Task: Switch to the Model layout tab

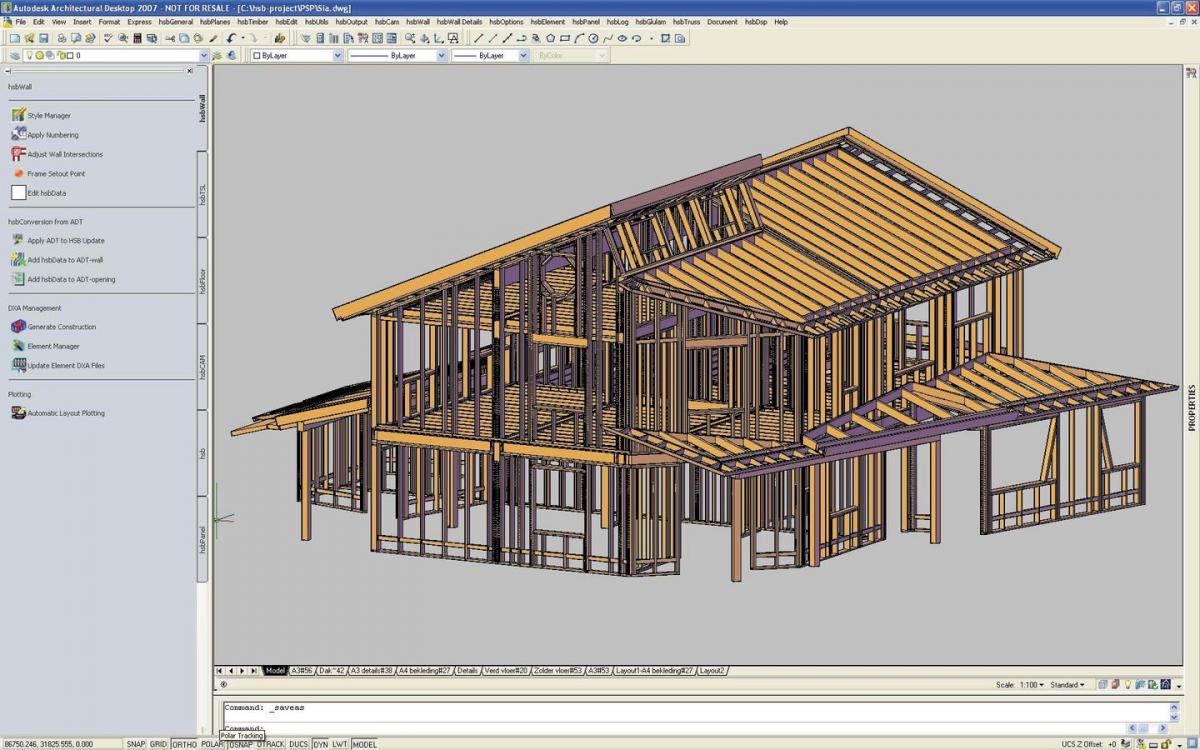Action: click(275, 670)
